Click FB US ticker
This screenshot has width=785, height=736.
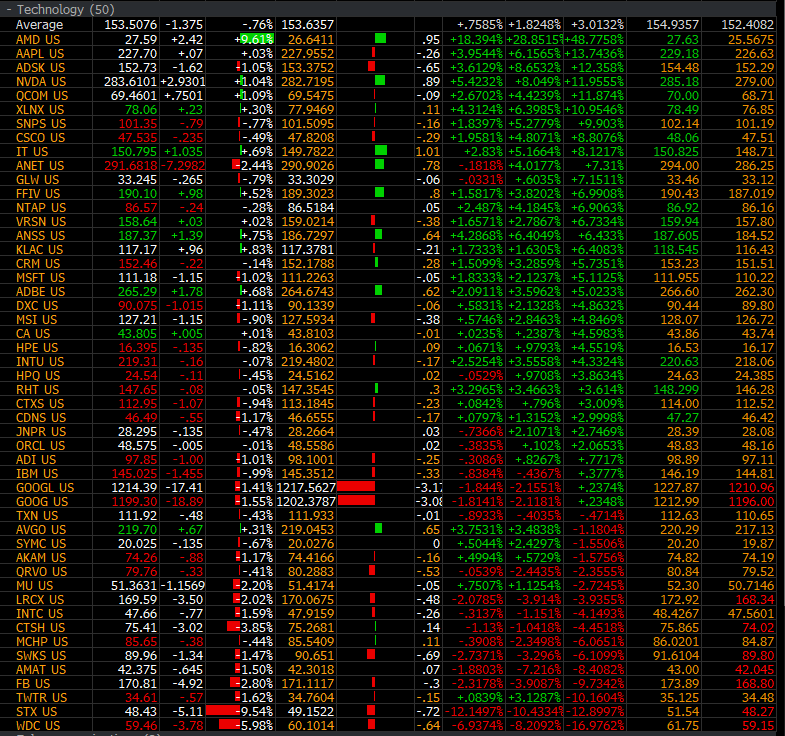coord(33,684)
